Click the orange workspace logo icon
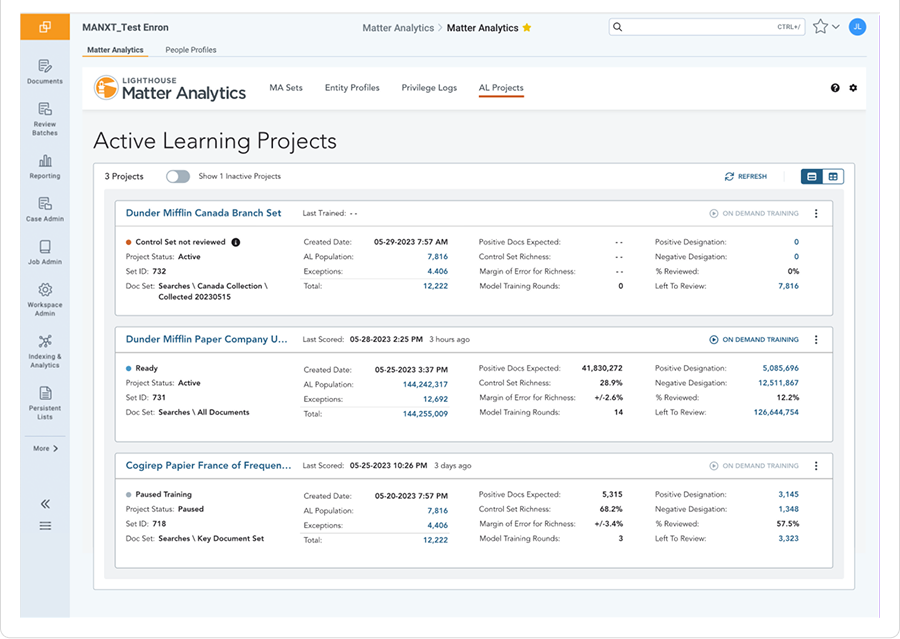Screen dimensions: 900x639 [x=45, y=27]
